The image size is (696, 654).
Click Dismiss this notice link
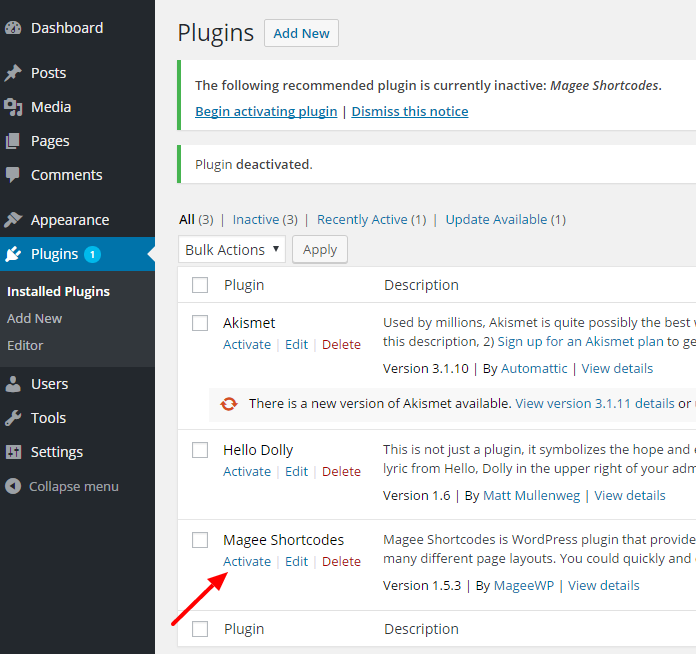(410, 111)
